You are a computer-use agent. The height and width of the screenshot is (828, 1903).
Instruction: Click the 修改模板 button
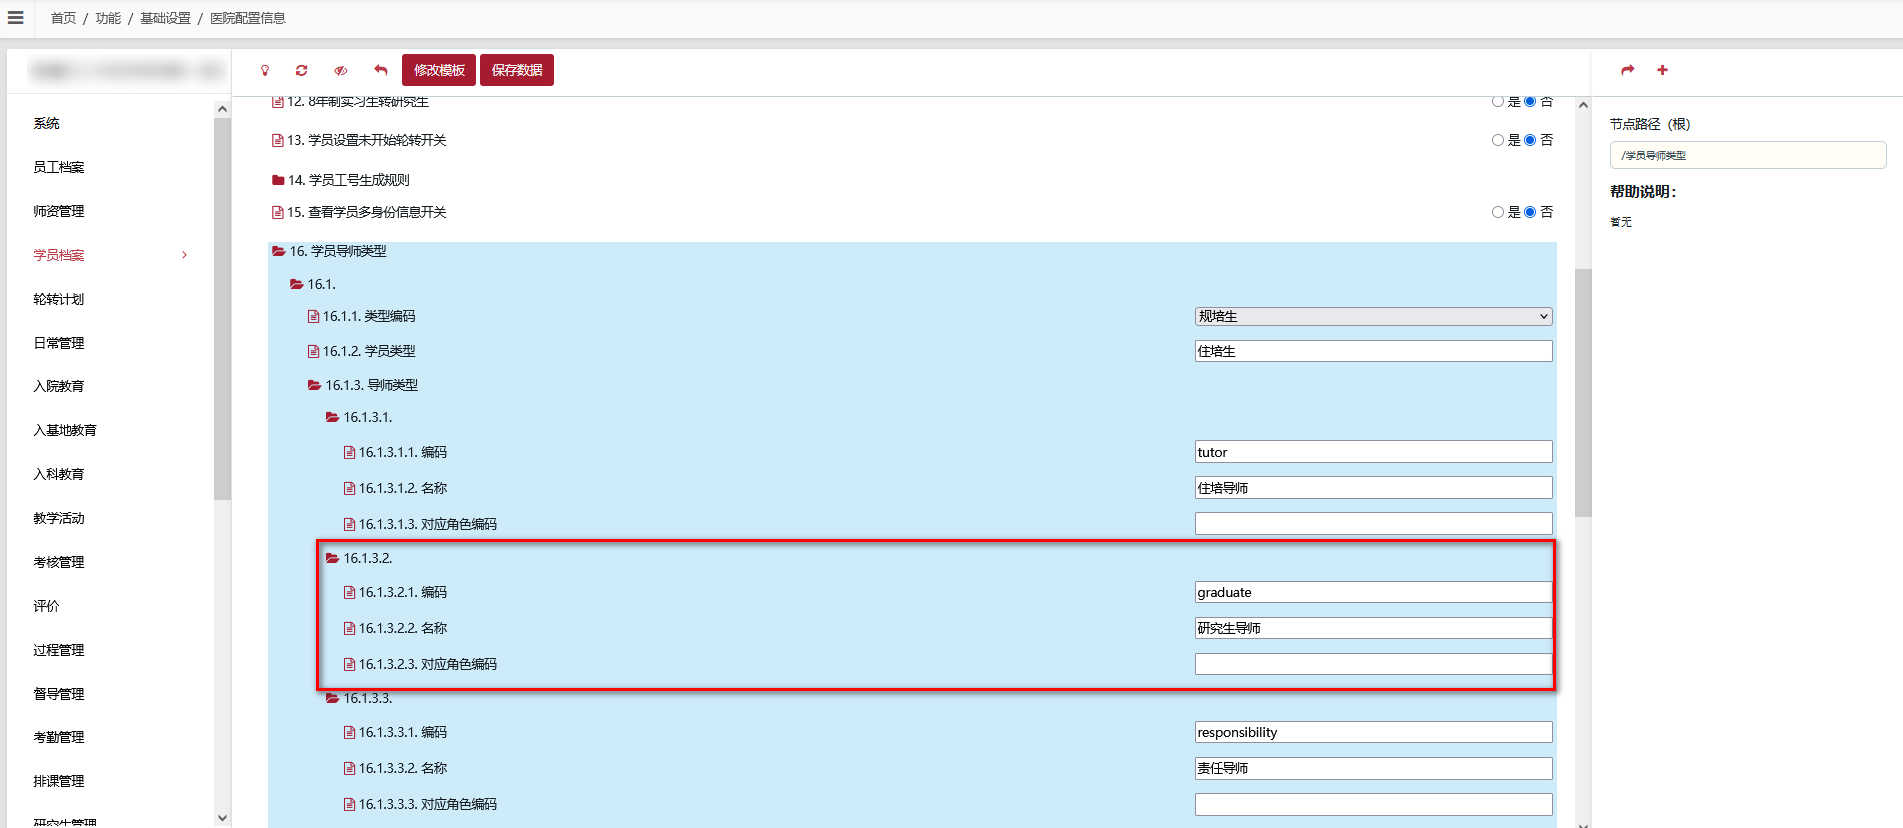pyautogui.click(x=440, y=70)
